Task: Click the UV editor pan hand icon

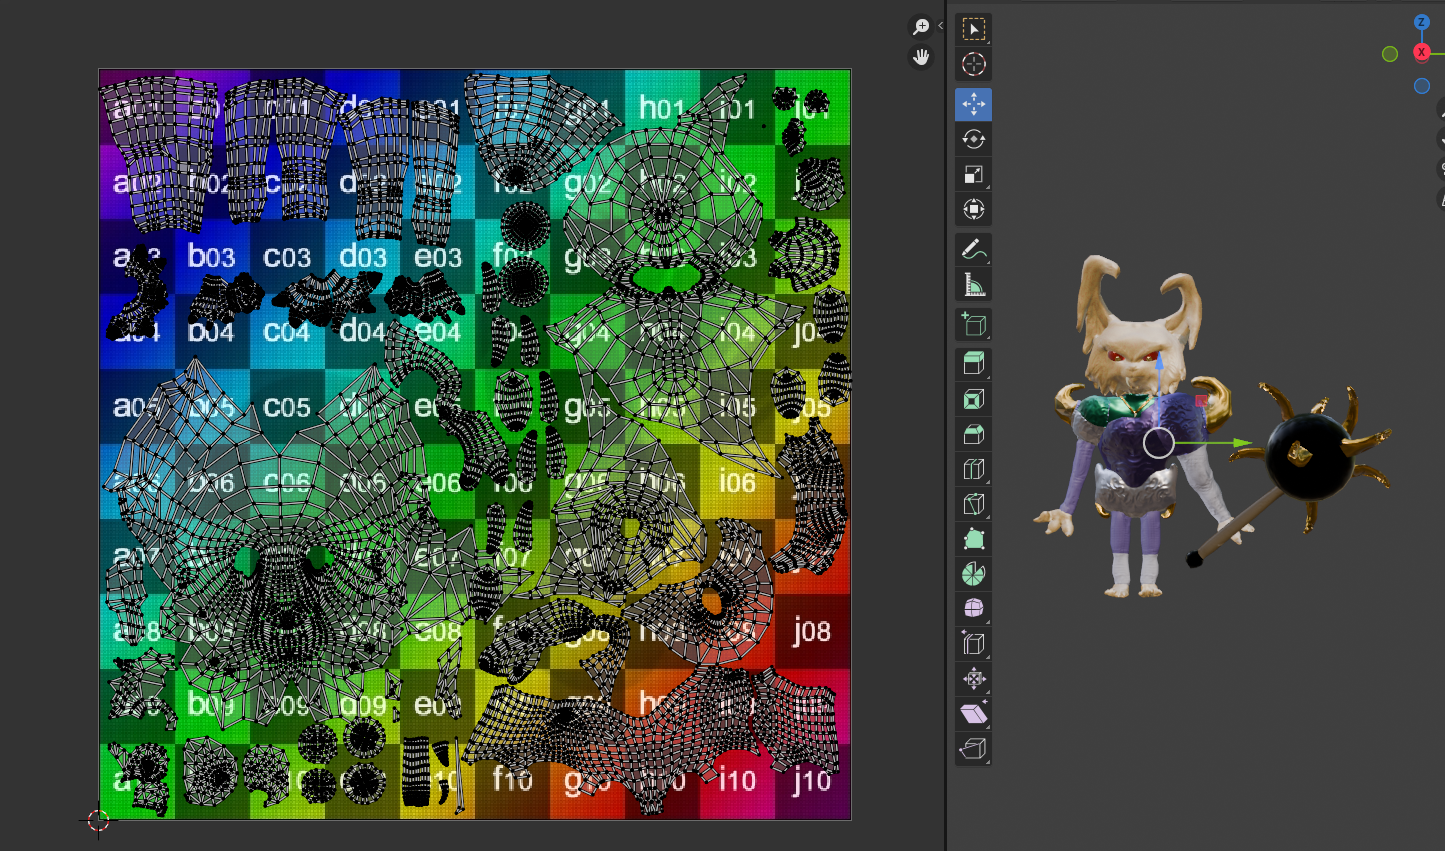Action: coord(921,57)
